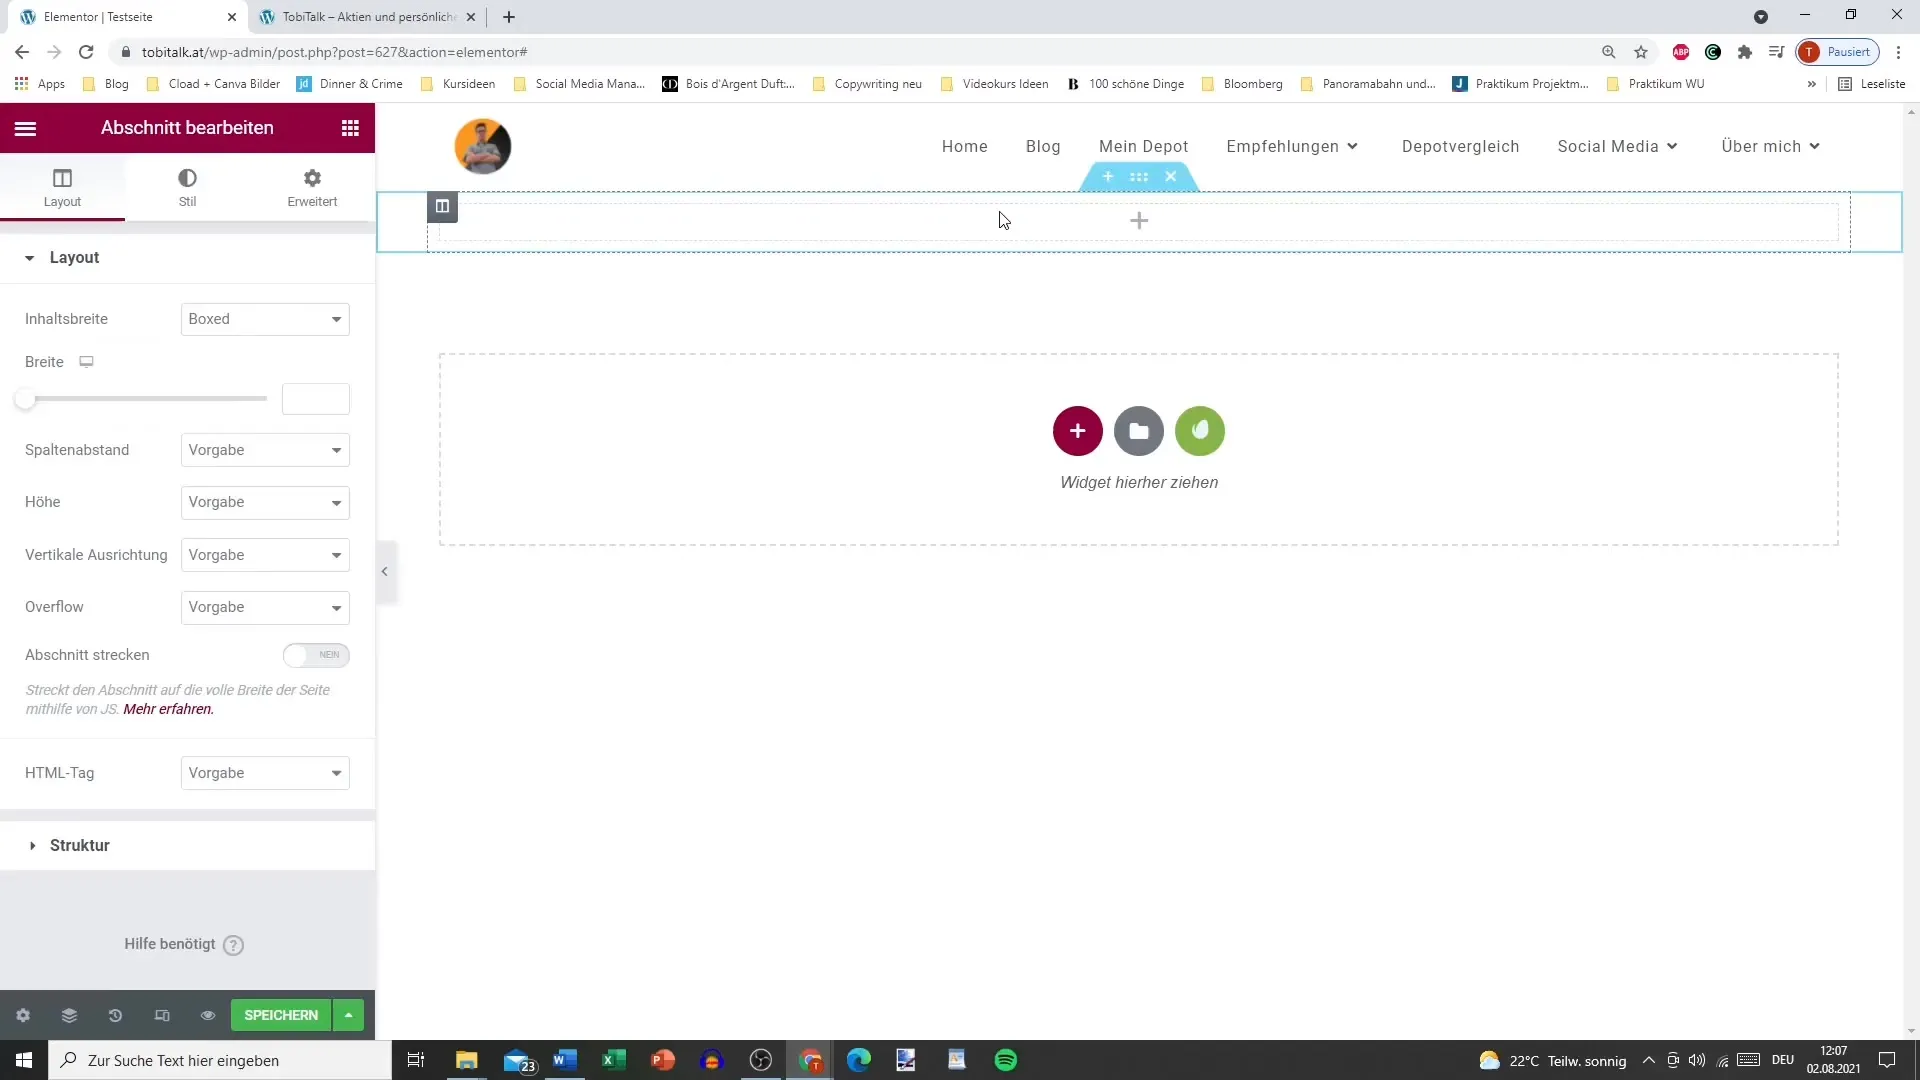
Task: Click Mein Depot menu item
Action: click(x=1143, y=146)
